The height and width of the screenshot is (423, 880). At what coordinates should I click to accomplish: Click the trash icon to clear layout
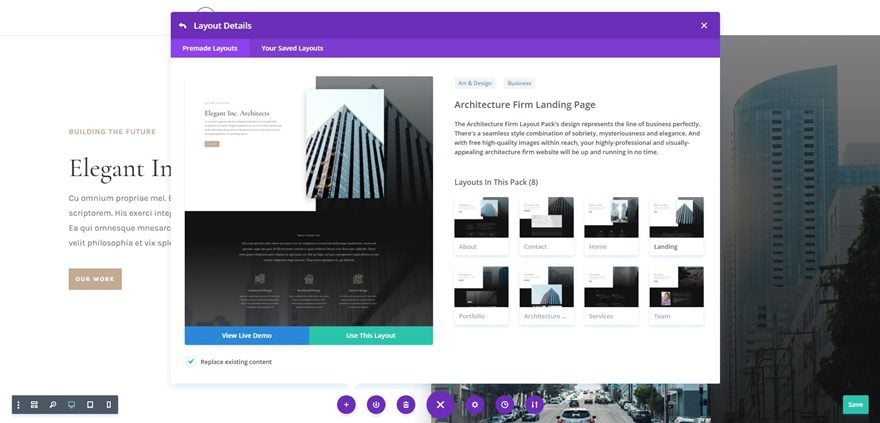click(406, 404)
